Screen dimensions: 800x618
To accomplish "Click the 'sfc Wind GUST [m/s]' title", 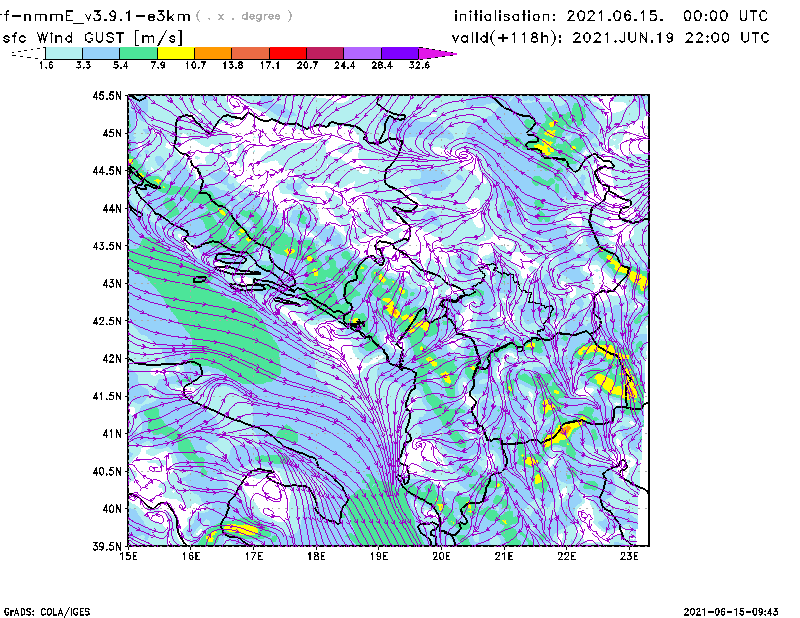I will click(92, 38).
